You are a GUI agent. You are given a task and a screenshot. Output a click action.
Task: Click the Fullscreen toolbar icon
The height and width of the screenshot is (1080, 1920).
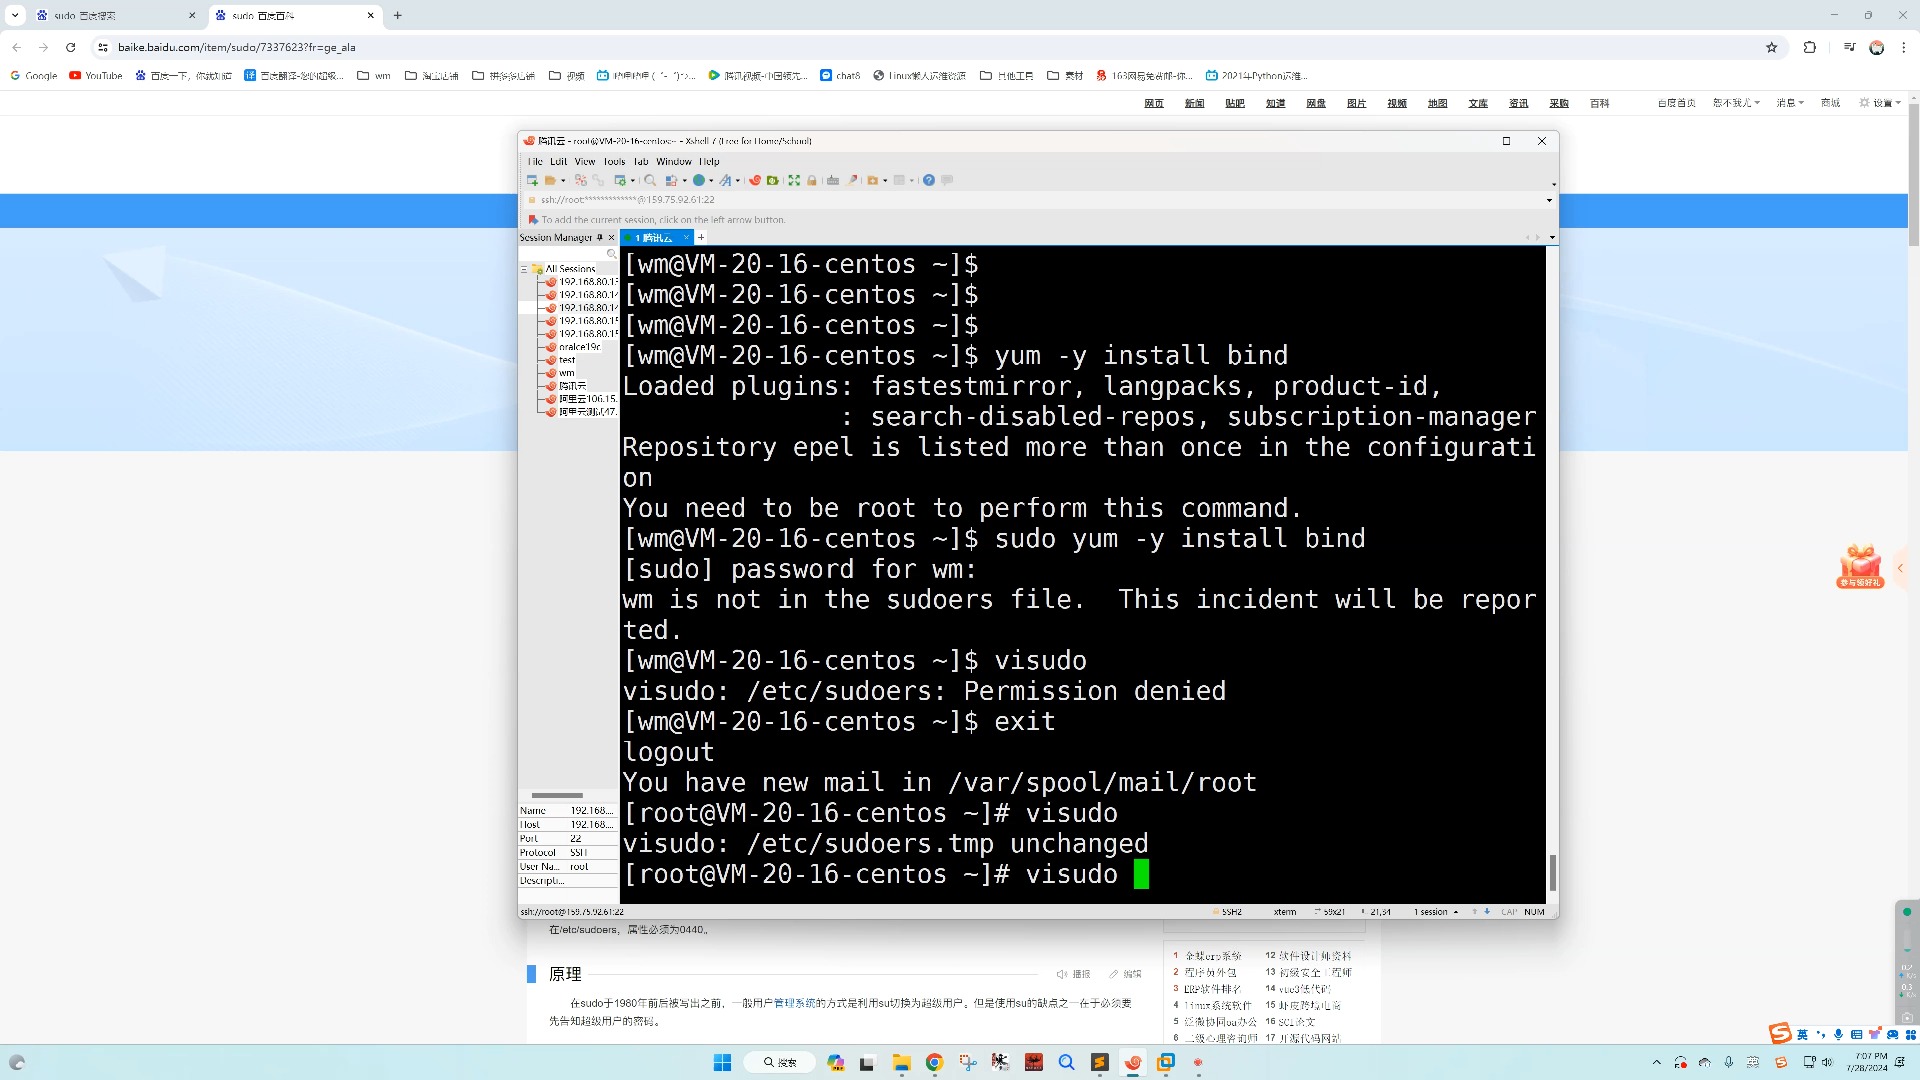(794, 180)
